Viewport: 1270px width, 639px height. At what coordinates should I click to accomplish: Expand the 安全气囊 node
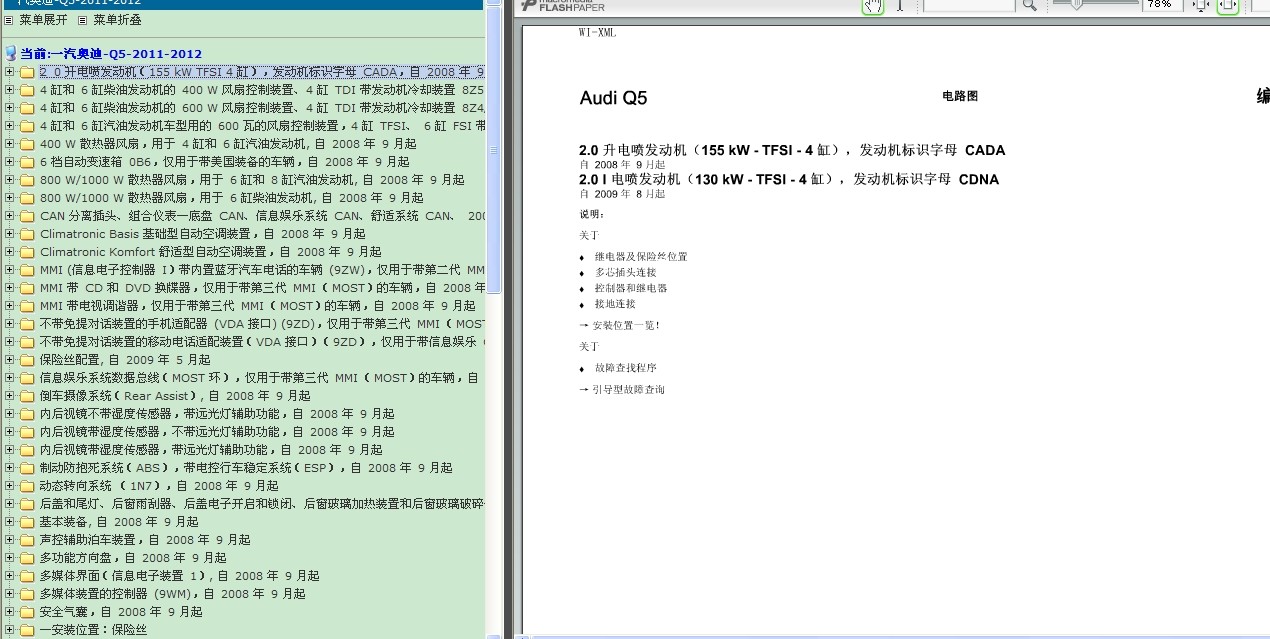coord(9,612)
